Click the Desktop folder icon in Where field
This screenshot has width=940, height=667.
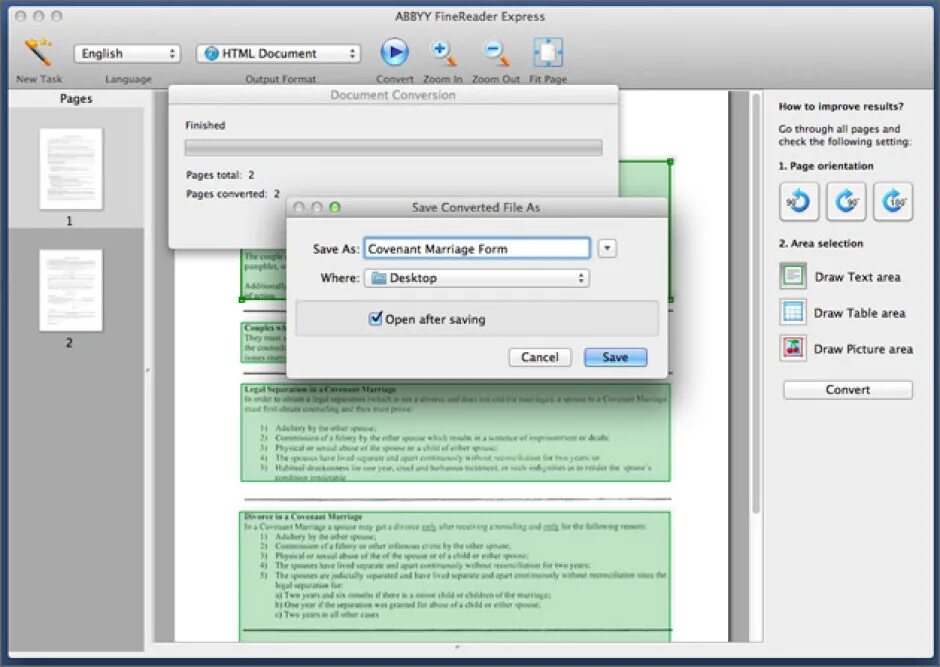(x=379, y=278)
